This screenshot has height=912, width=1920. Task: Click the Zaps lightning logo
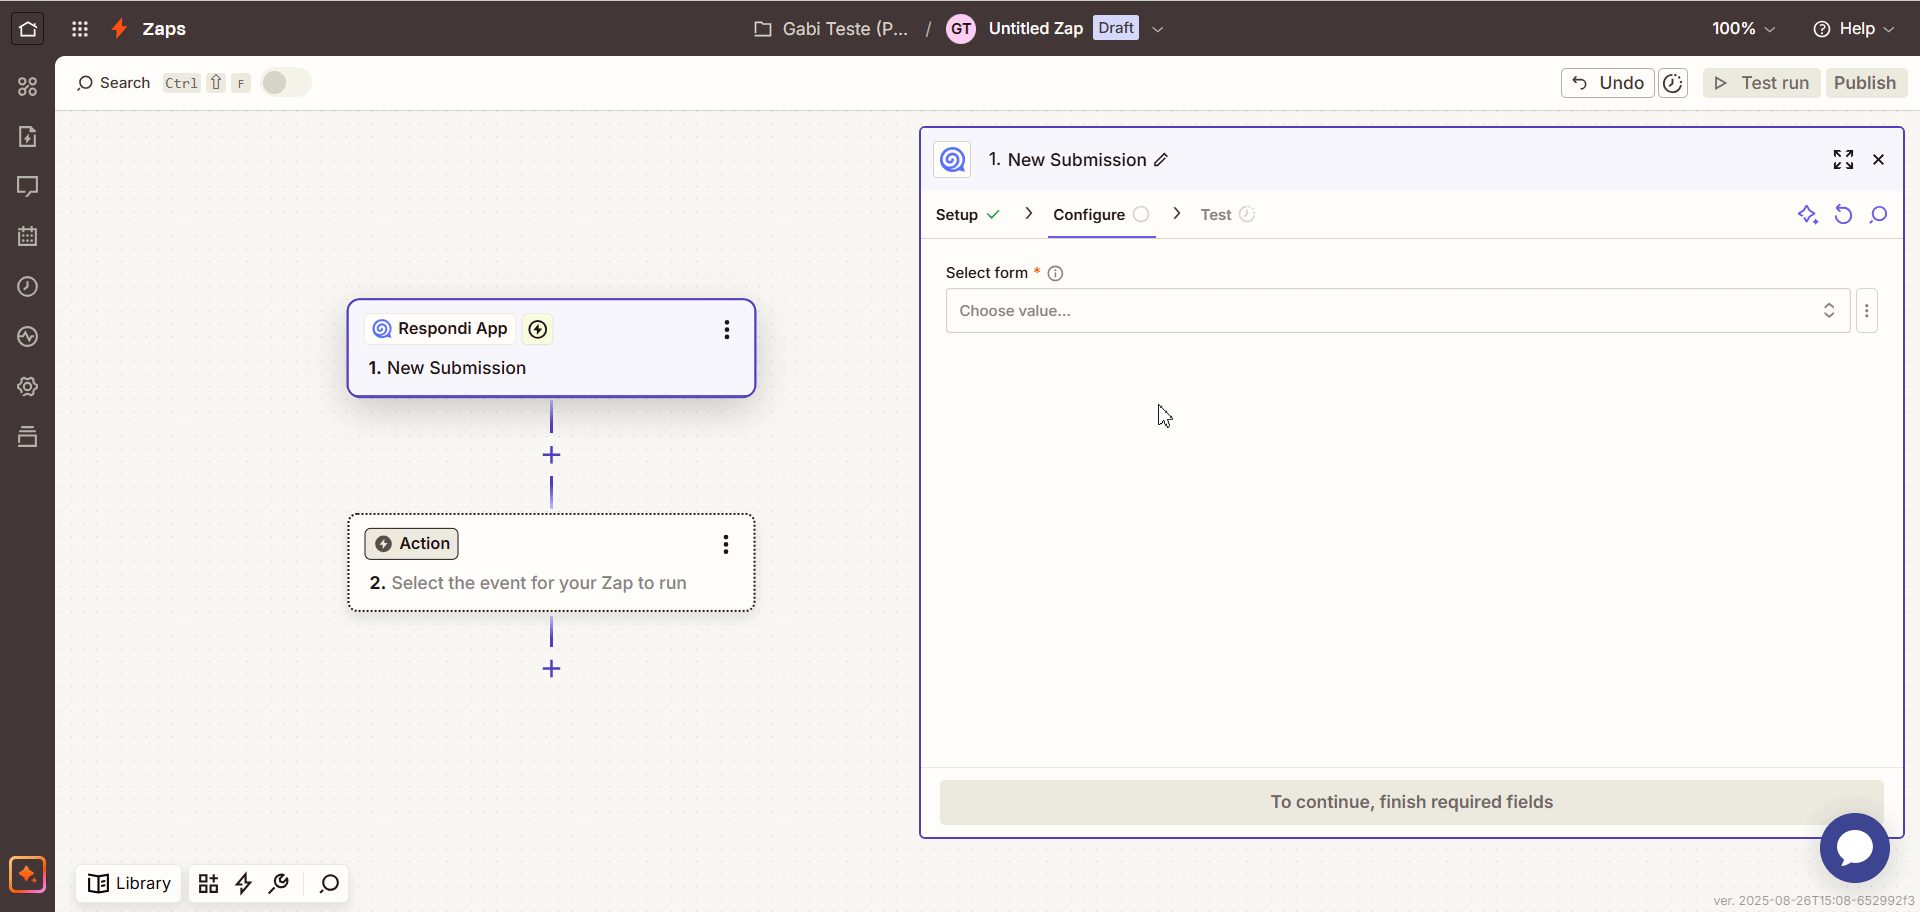119,29
